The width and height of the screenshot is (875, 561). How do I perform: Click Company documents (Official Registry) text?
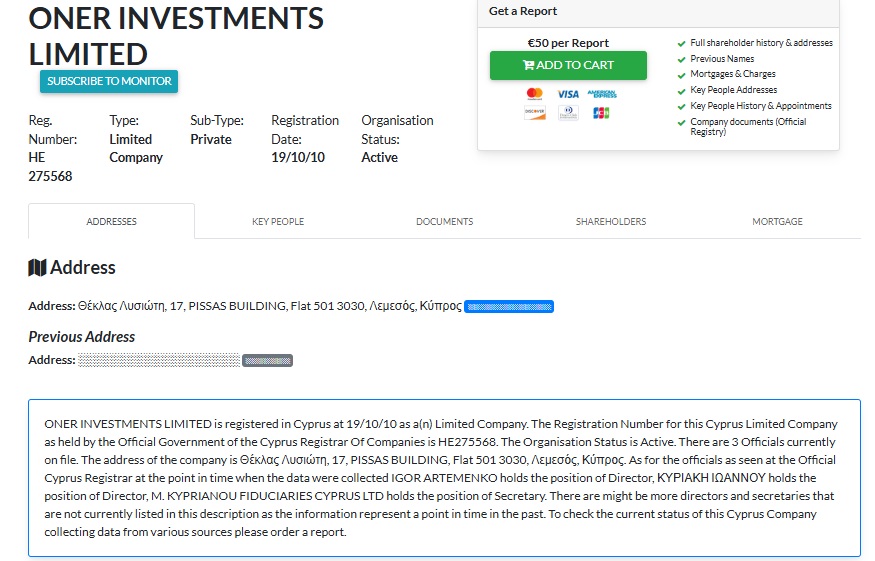[x=748, y=127]
